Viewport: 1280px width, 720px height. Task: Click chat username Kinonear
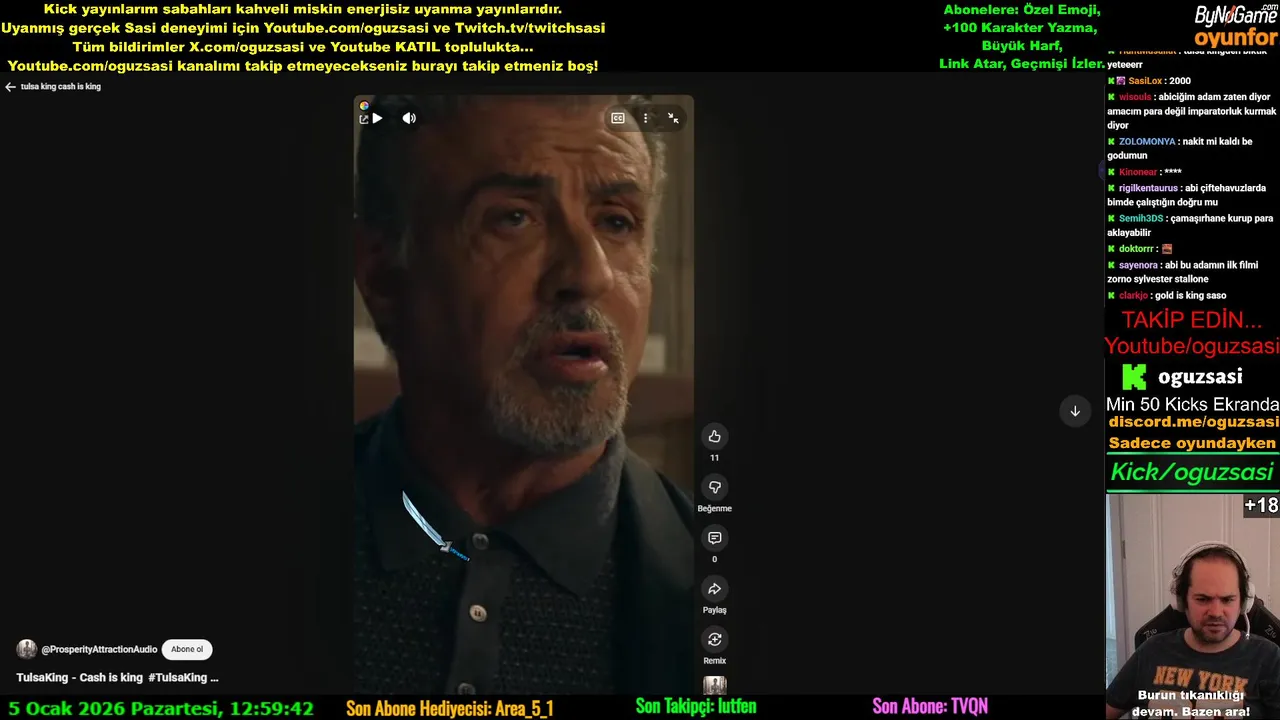tap(1138, 172)
